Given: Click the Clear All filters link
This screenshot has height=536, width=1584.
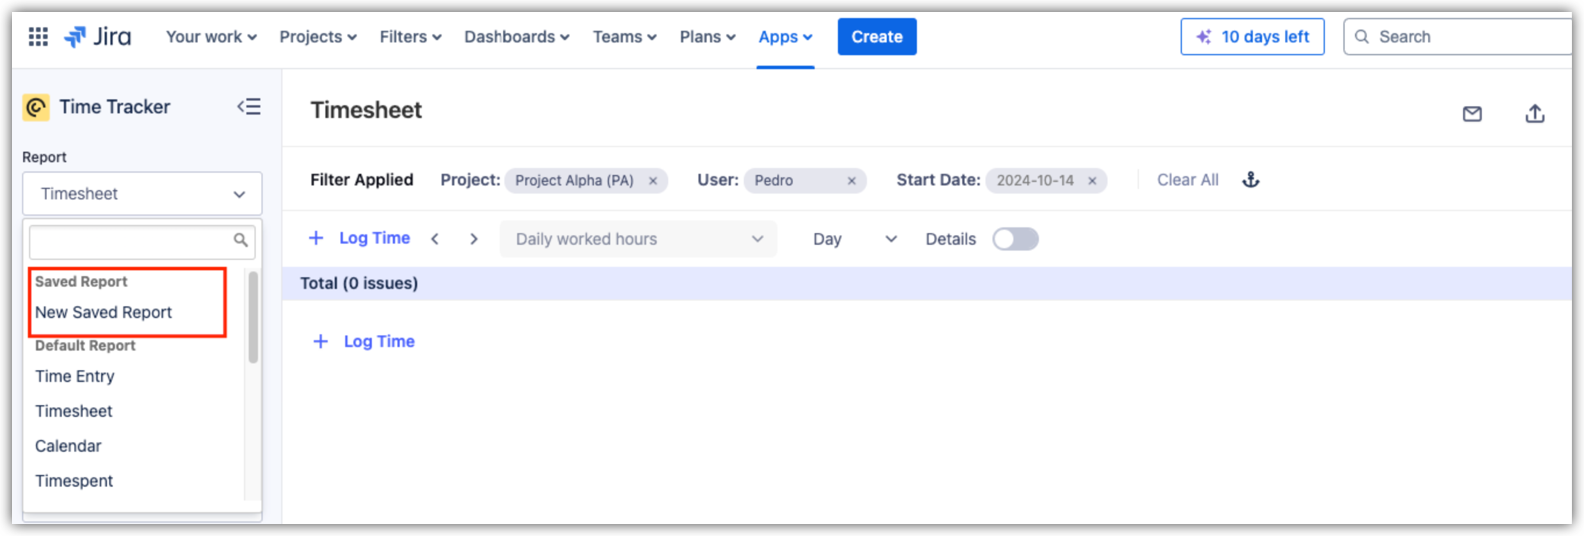Looking at the screenshot, I should click(x=1187, y=180).
